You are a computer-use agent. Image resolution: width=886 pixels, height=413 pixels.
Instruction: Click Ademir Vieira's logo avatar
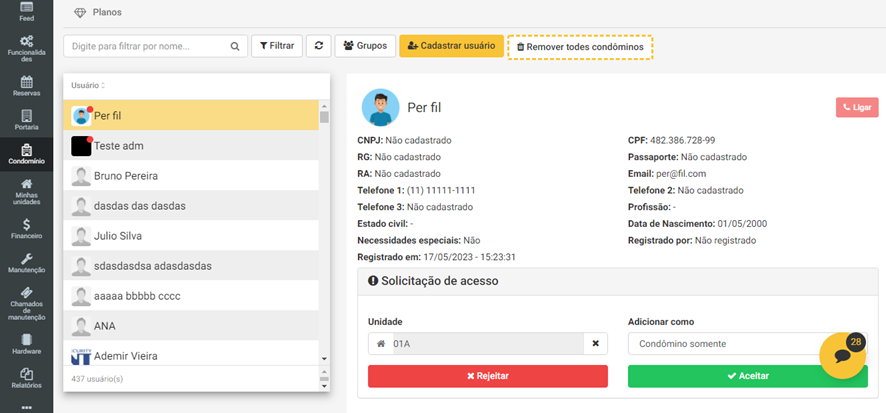point(81,356)
